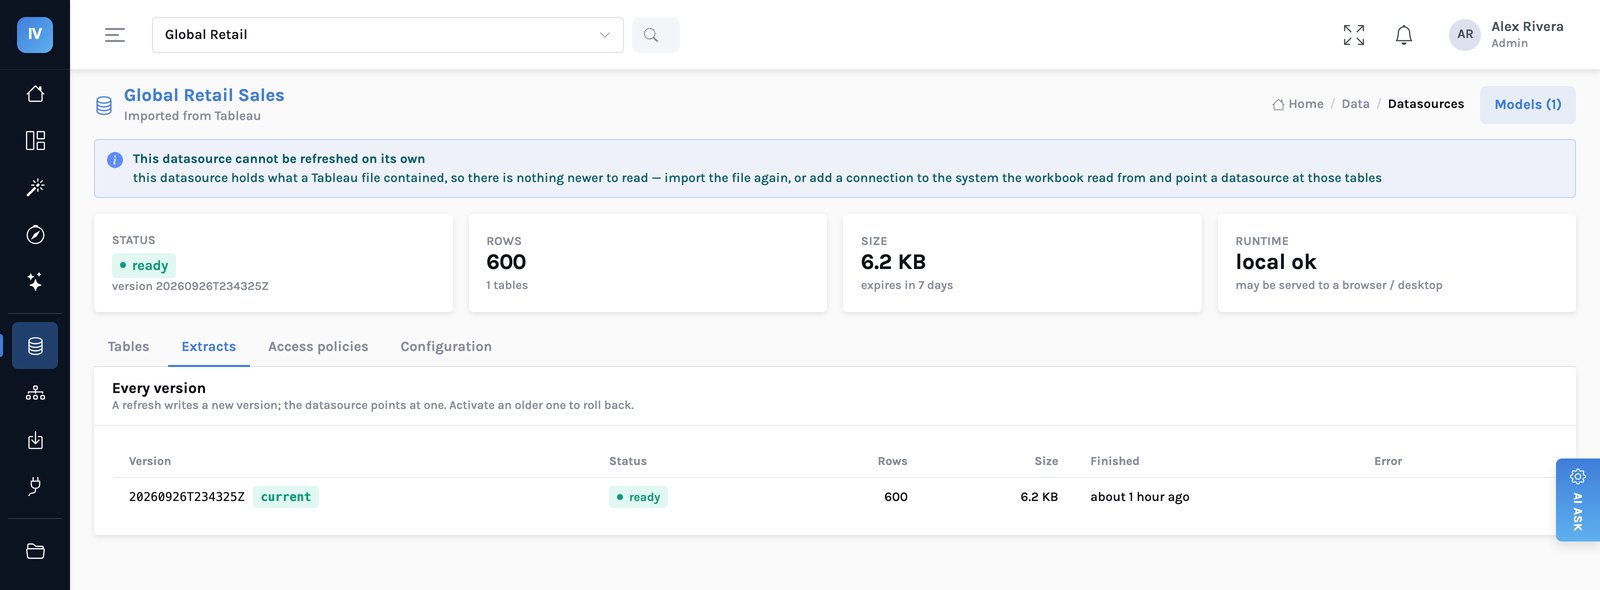Select version 20260926T234325Z in the table row
Image resolution: width=1600 pixels, height=590 pixels.
point(187,497)
